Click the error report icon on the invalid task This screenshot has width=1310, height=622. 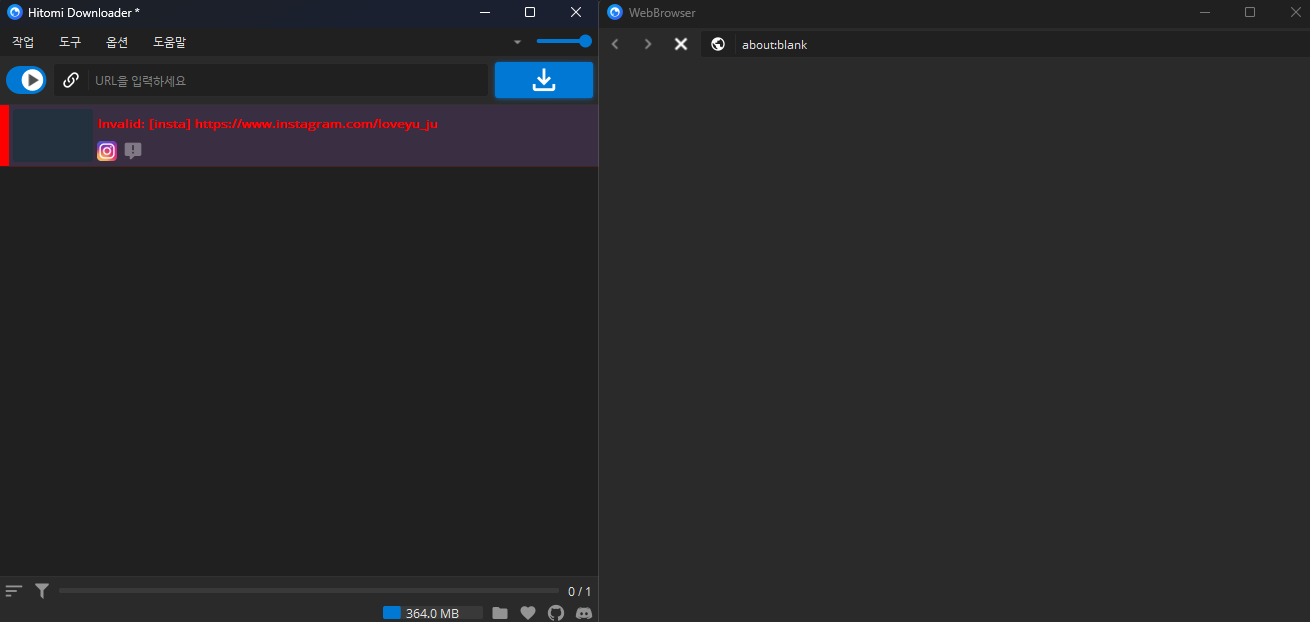click(131, 151)
